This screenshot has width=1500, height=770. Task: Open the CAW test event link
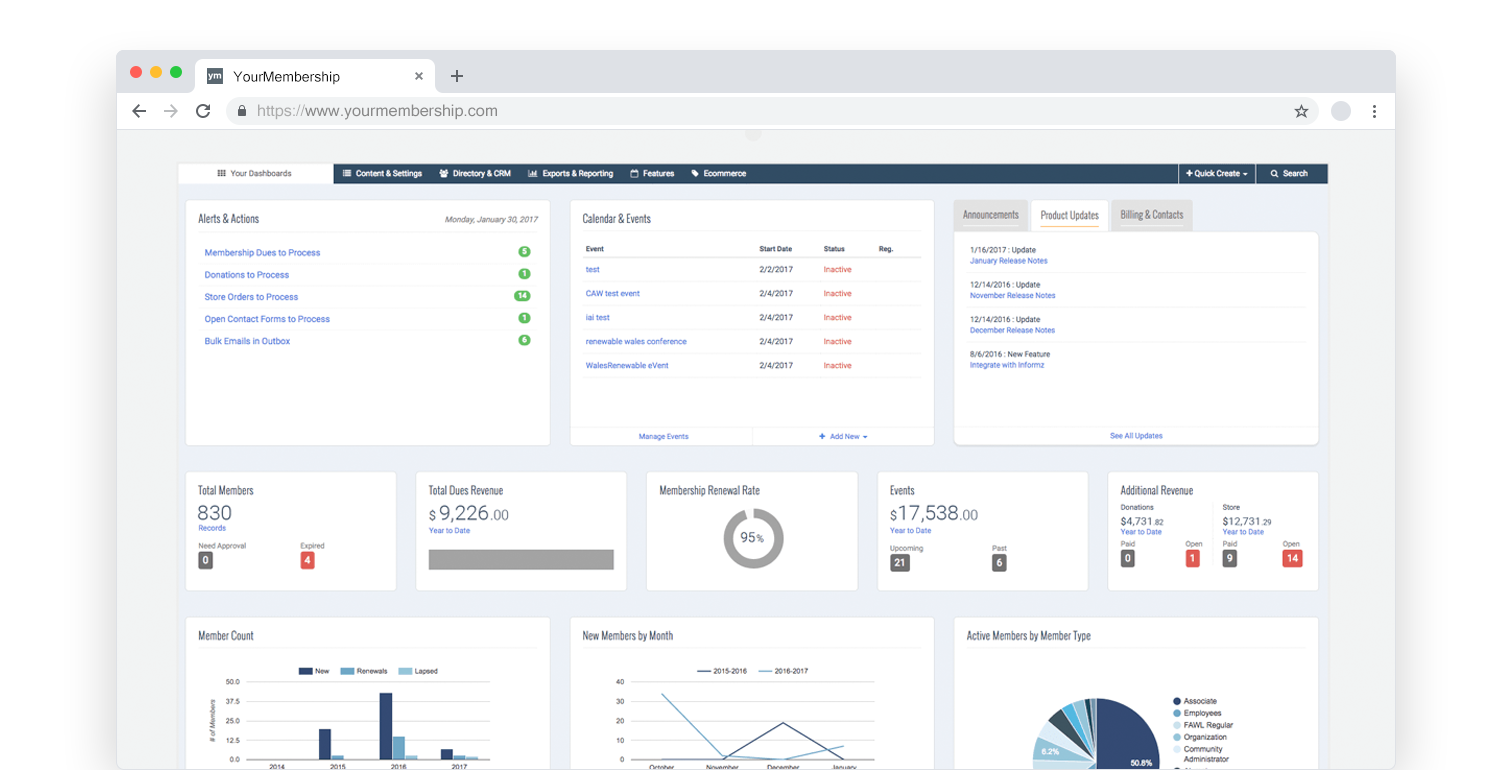[613, 293]
